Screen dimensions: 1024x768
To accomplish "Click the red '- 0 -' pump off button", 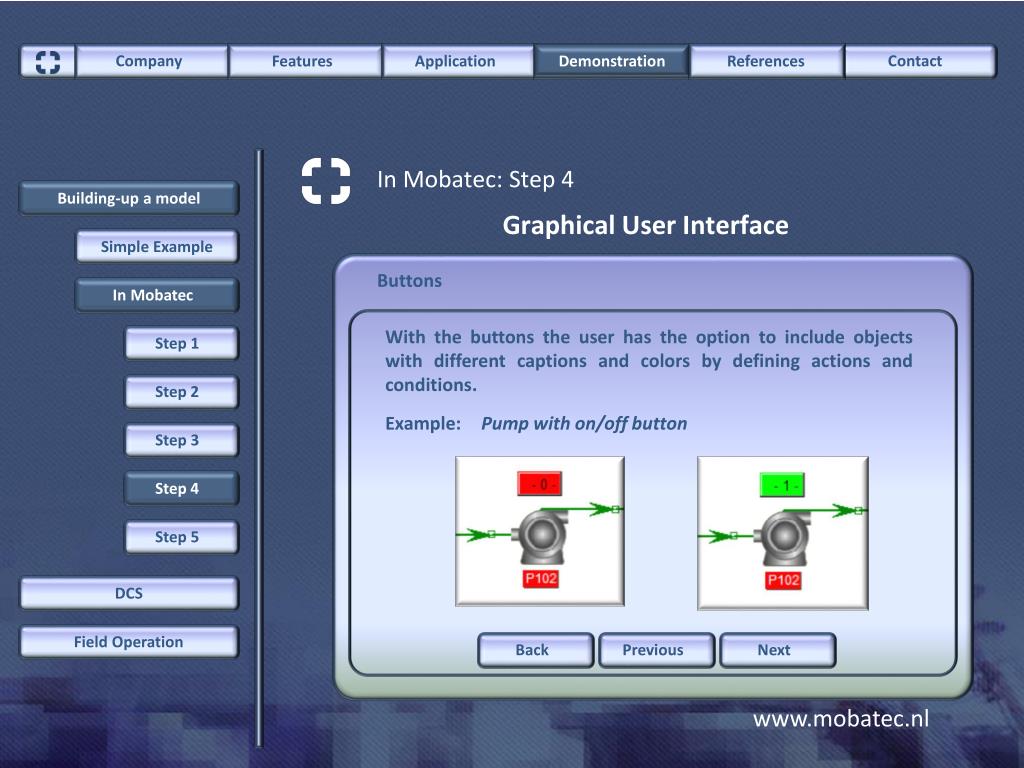I will 539,484.
